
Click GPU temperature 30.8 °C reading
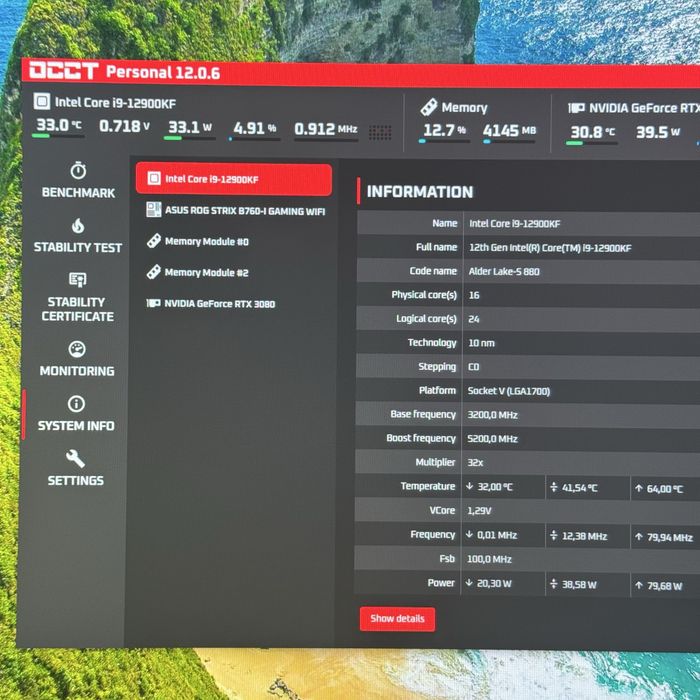(592, 132)
